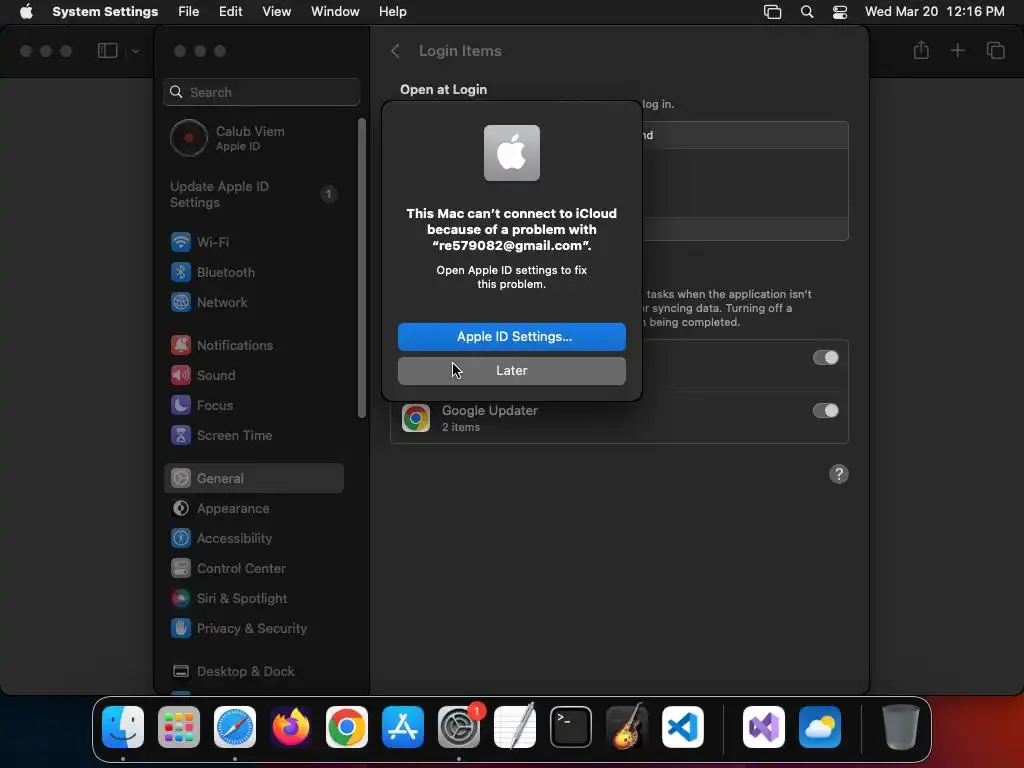The height and width of the screenshot is (768, 1024).
Task: Open the Edit menu
Action: [231, 12]
